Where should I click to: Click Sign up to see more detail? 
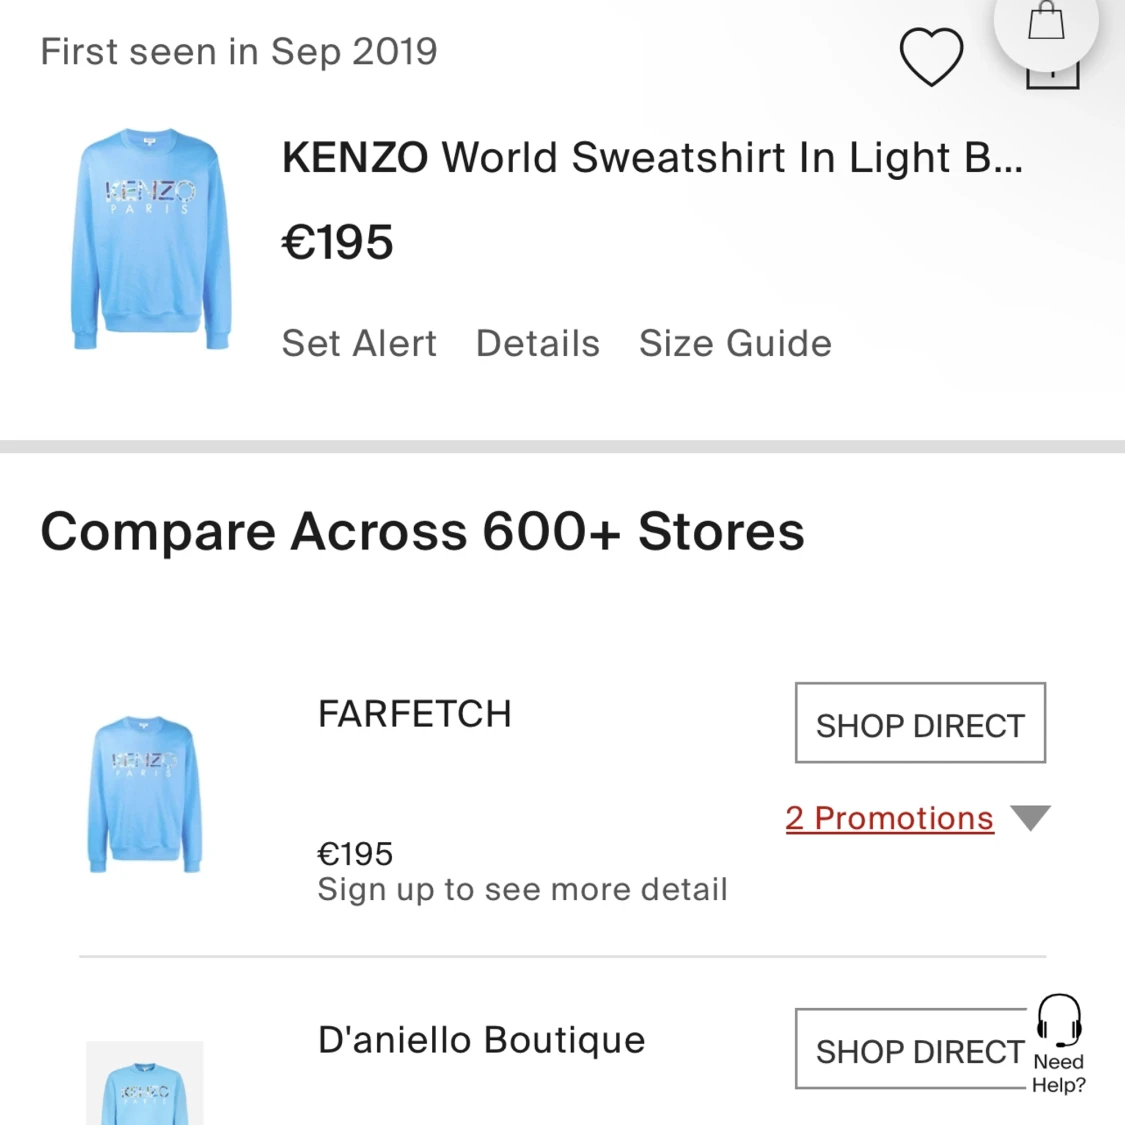[522, 889]
